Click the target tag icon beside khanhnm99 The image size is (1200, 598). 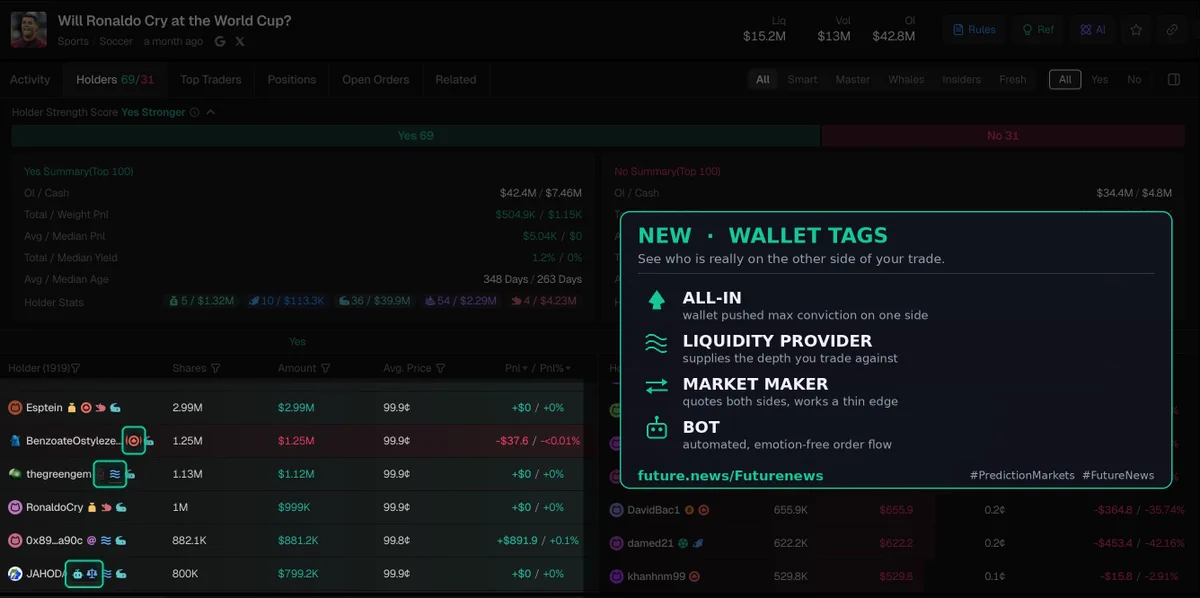695,576
